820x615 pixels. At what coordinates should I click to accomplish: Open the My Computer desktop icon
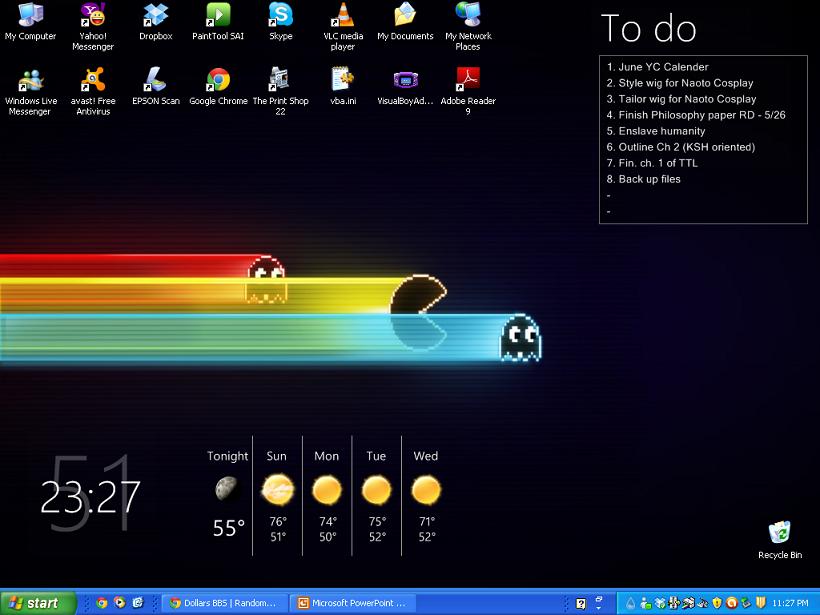30,22
